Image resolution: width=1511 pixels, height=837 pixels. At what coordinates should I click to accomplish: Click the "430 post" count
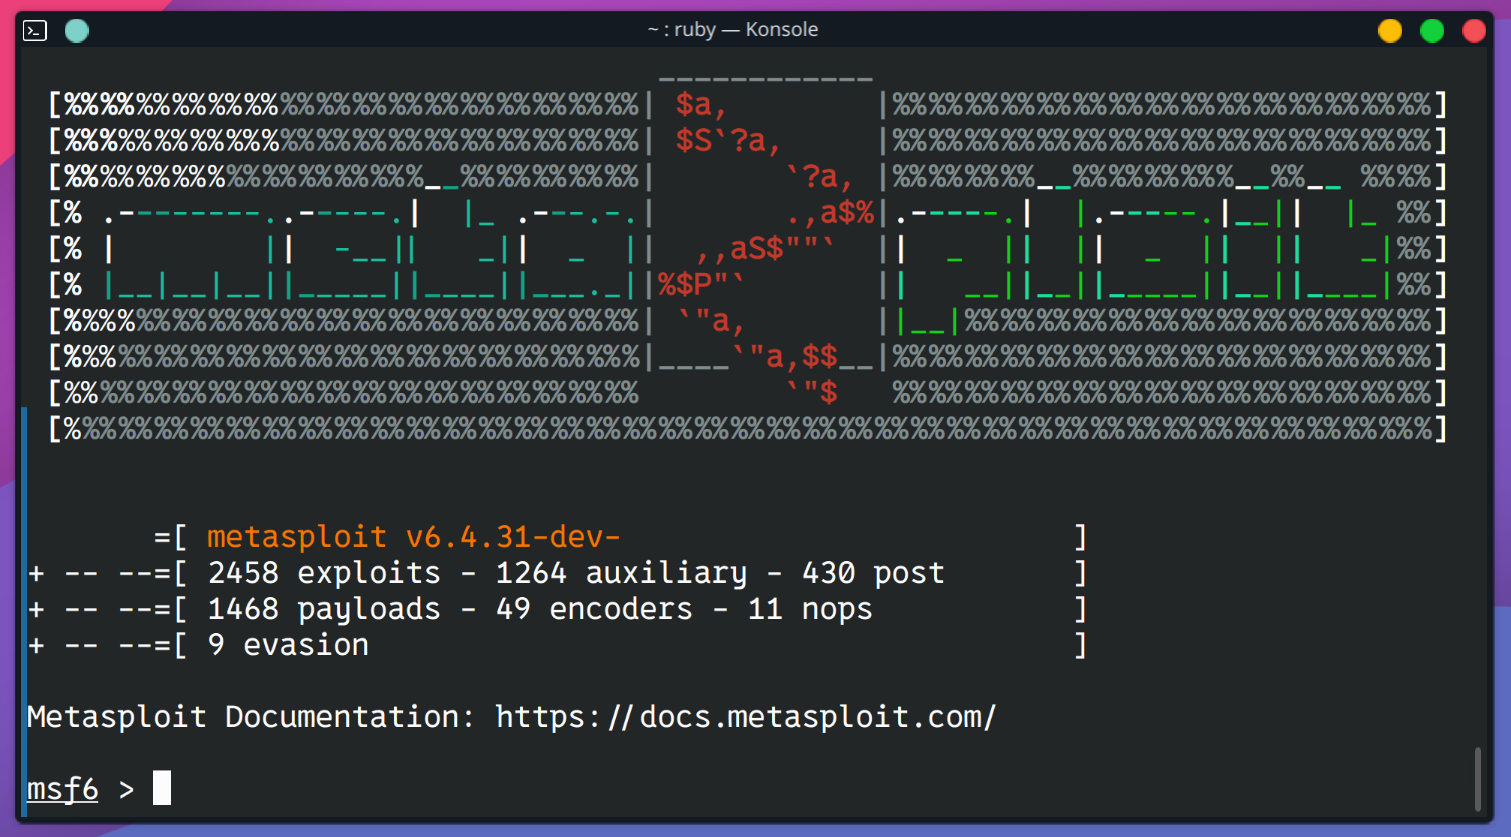(x=873, y=573)
